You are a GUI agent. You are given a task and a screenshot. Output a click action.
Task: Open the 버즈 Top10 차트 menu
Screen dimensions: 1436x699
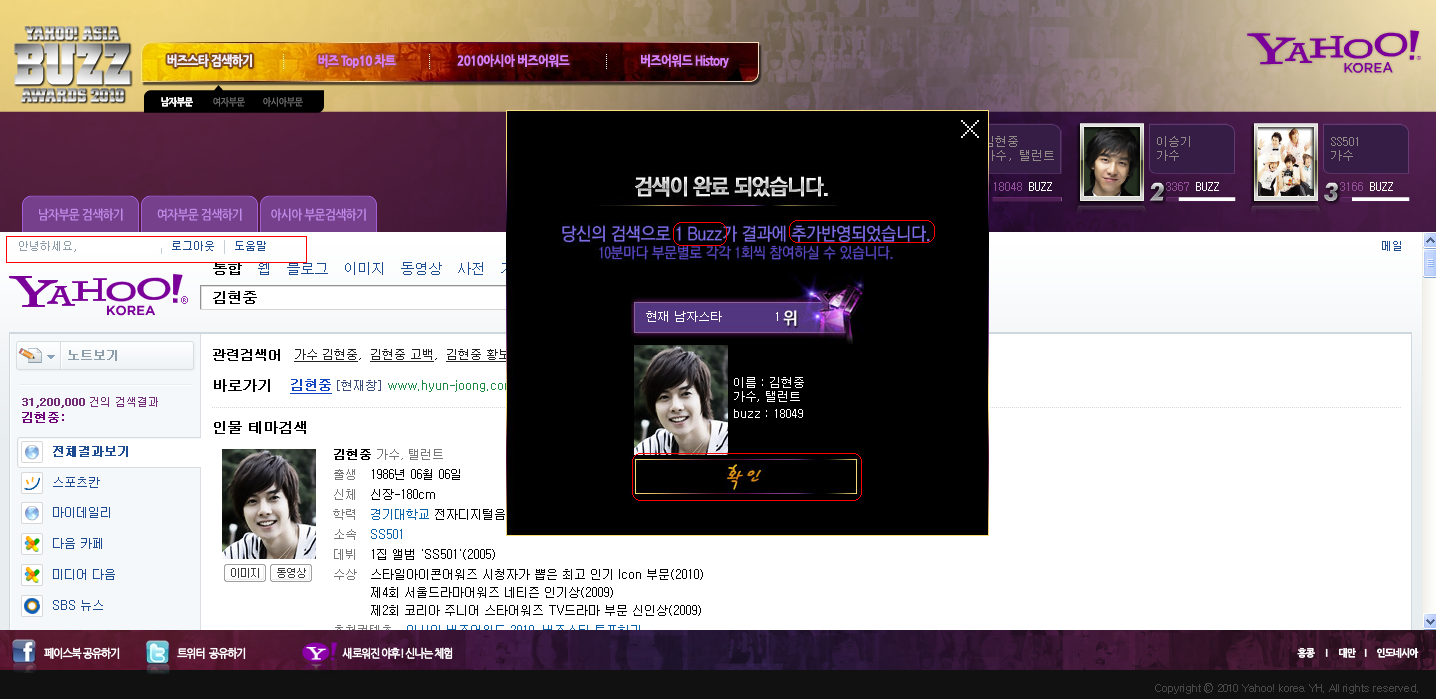(x=356, y=61)
